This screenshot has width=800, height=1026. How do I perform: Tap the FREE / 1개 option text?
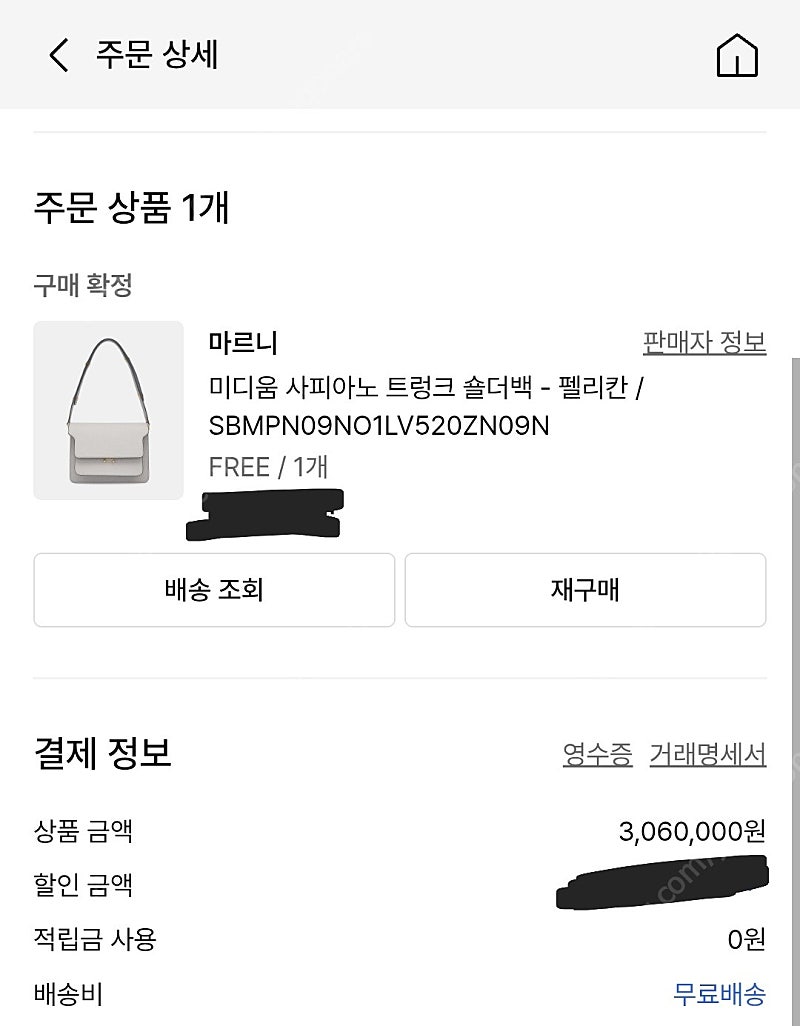coord(268,467)
